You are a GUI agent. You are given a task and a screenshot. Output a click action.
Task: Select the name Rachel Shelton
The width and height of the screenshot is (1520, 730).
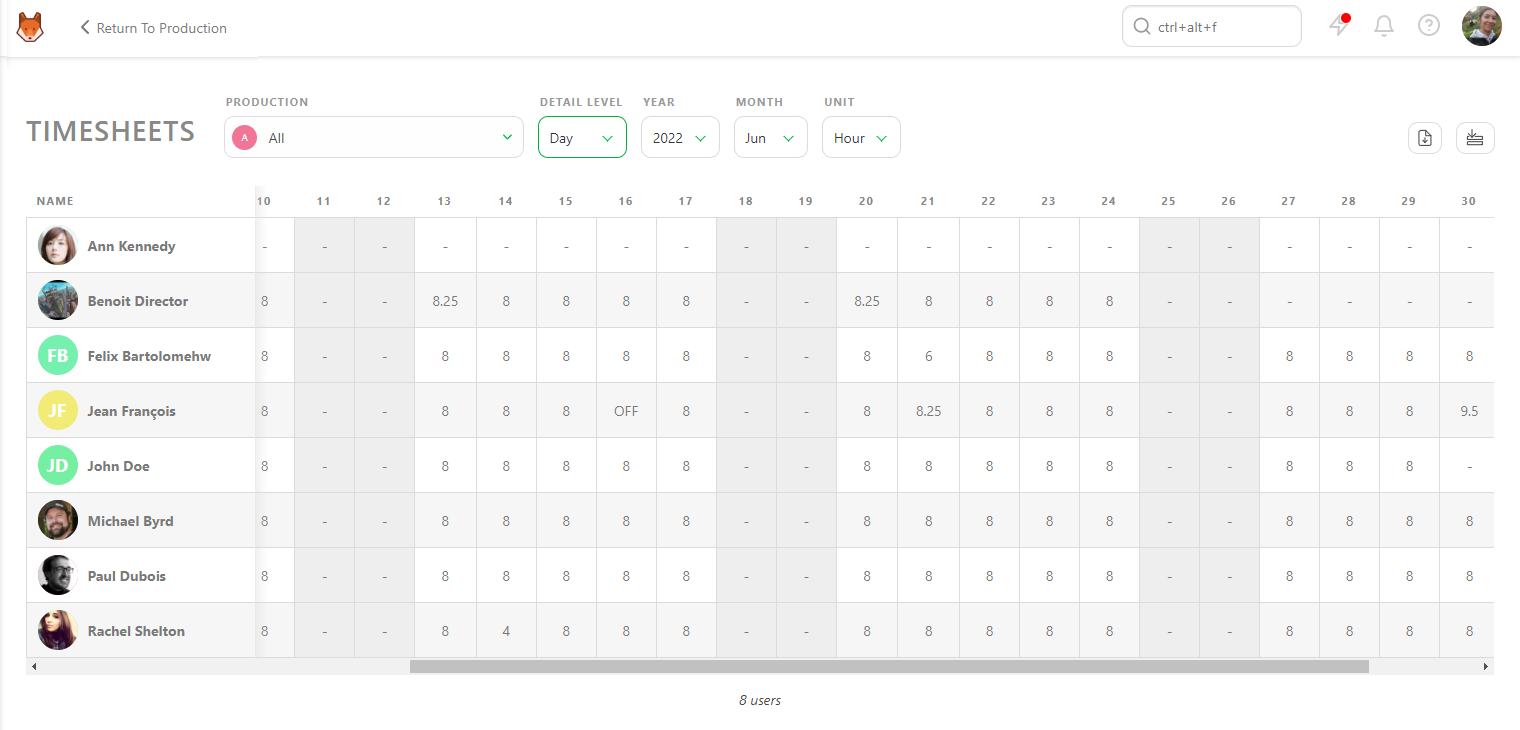[137, 631]
